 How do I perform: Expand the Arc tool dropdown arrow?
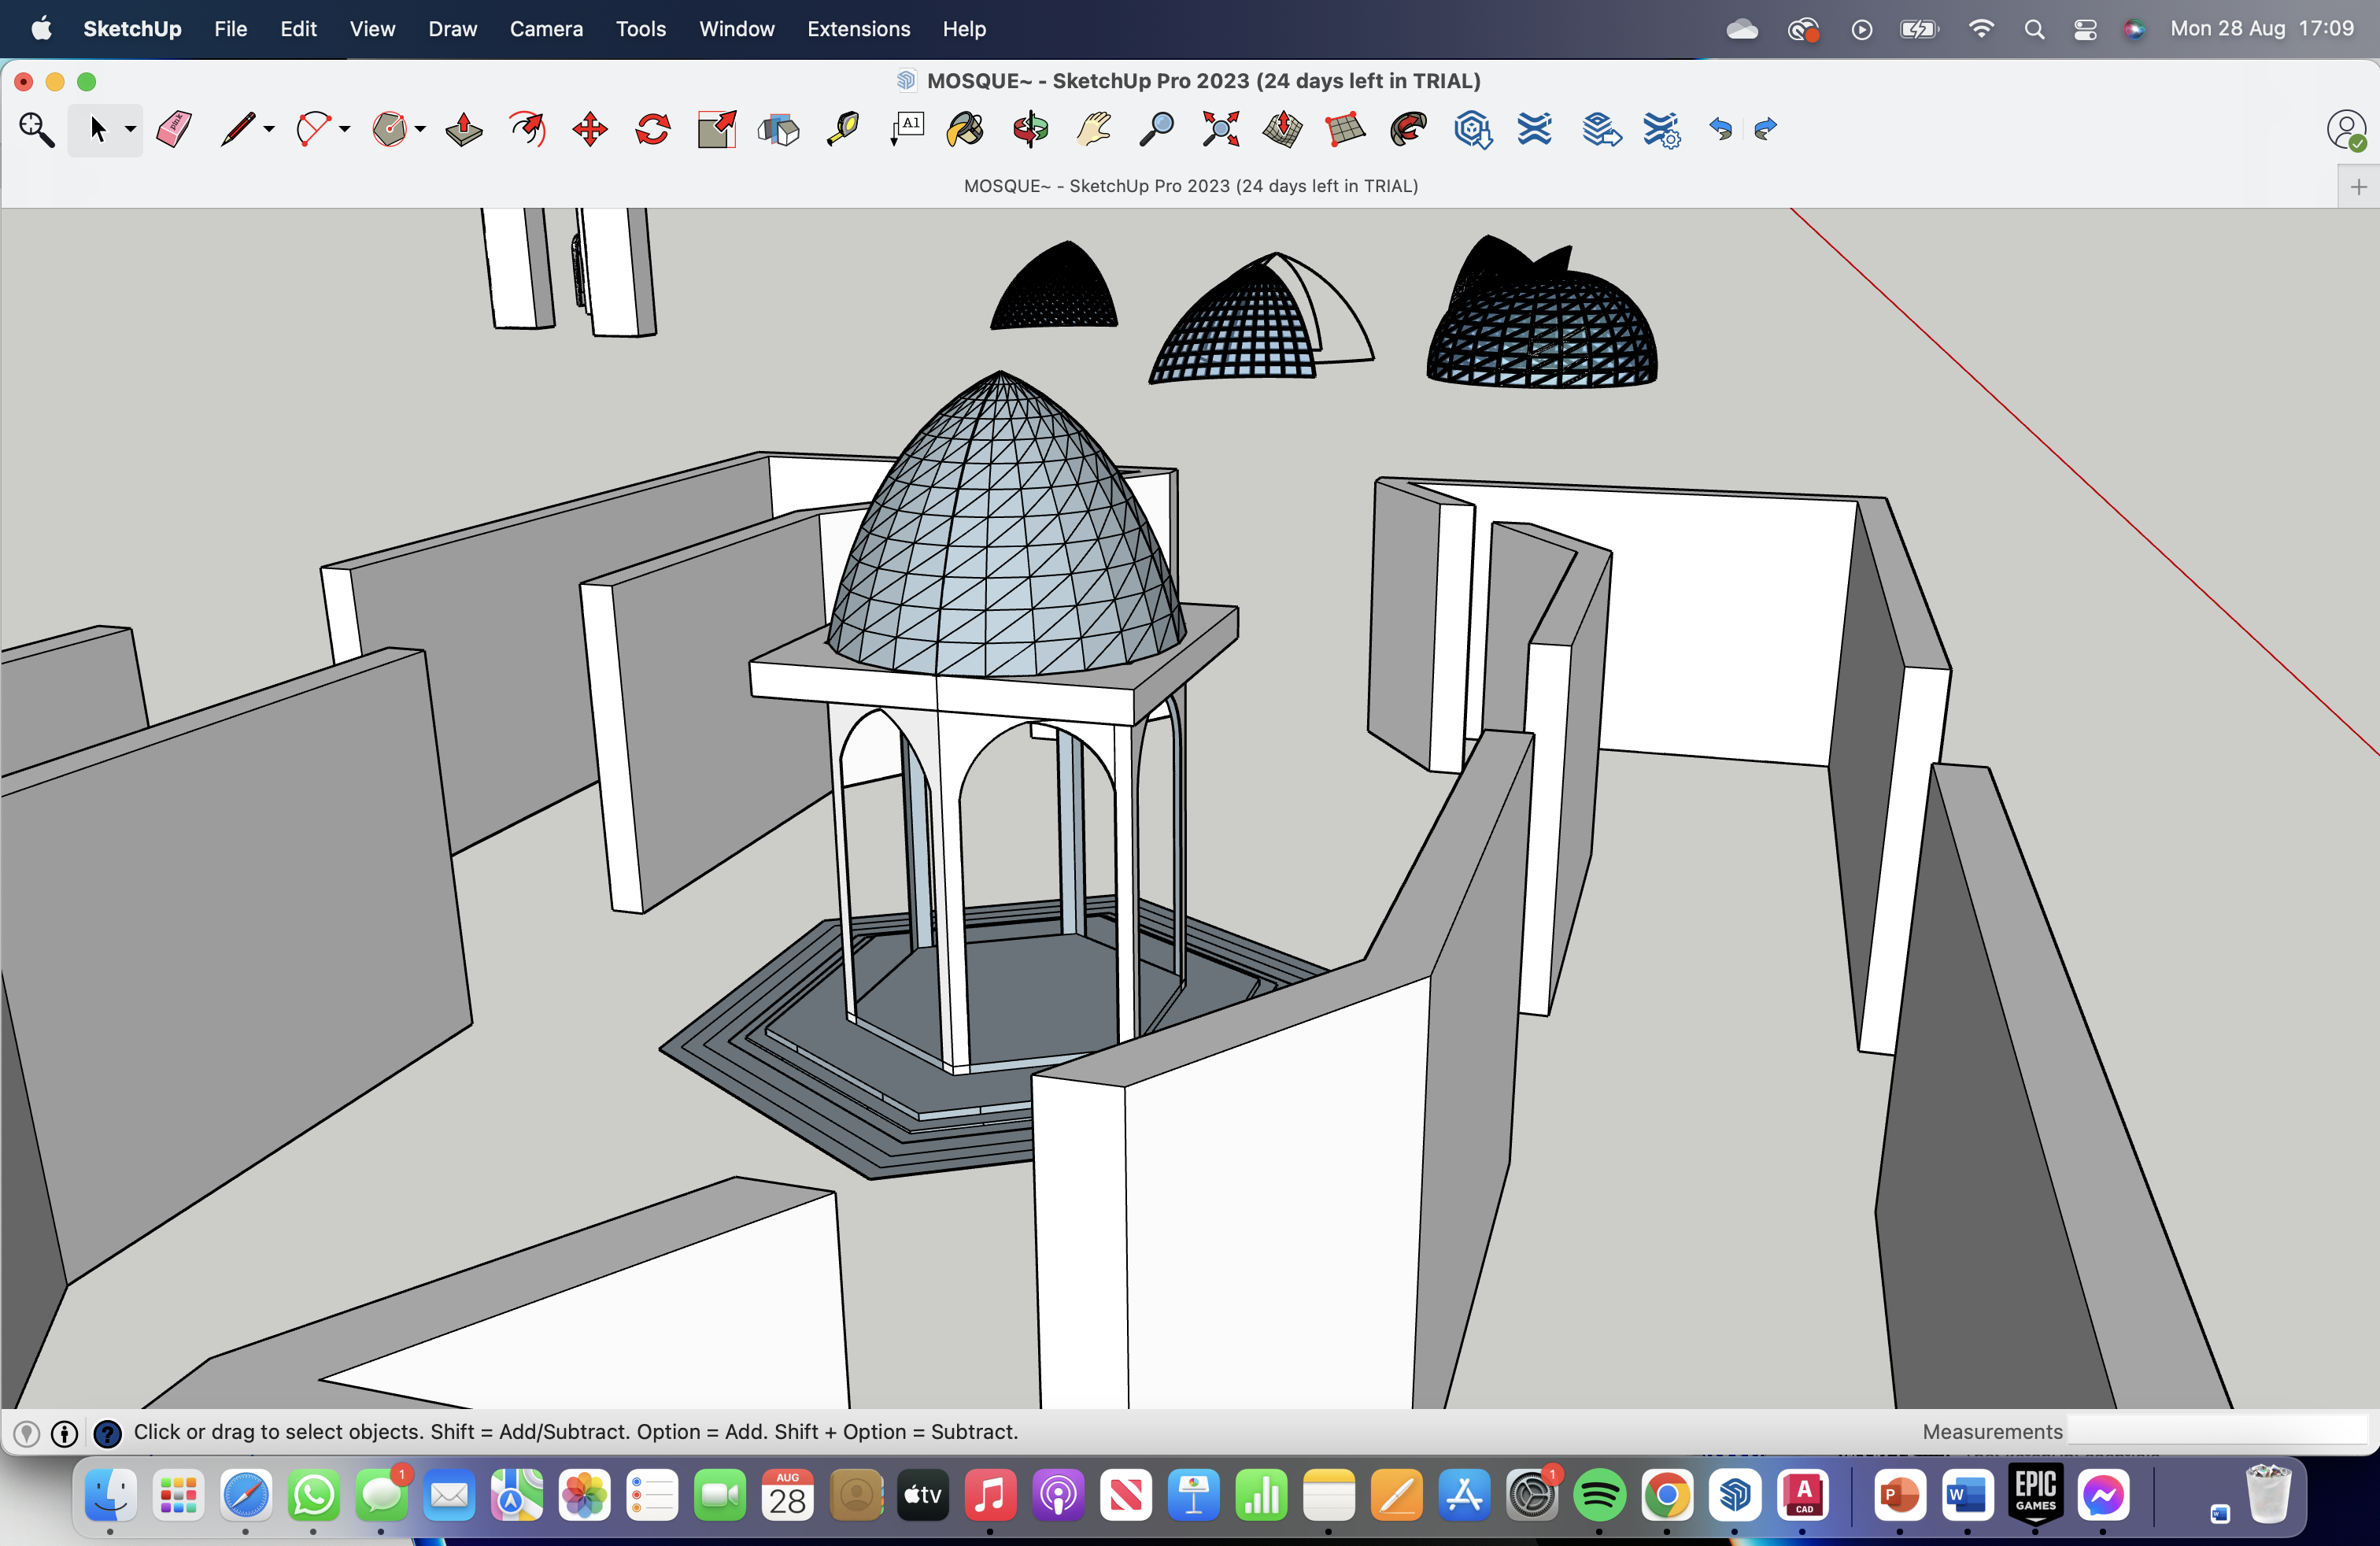[344, 130]
